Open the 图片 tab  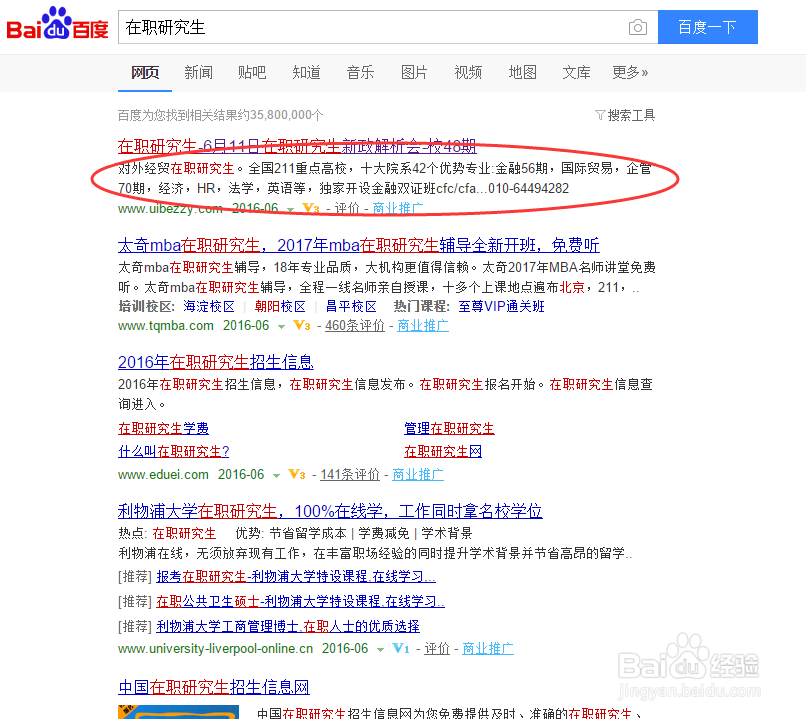414,72
